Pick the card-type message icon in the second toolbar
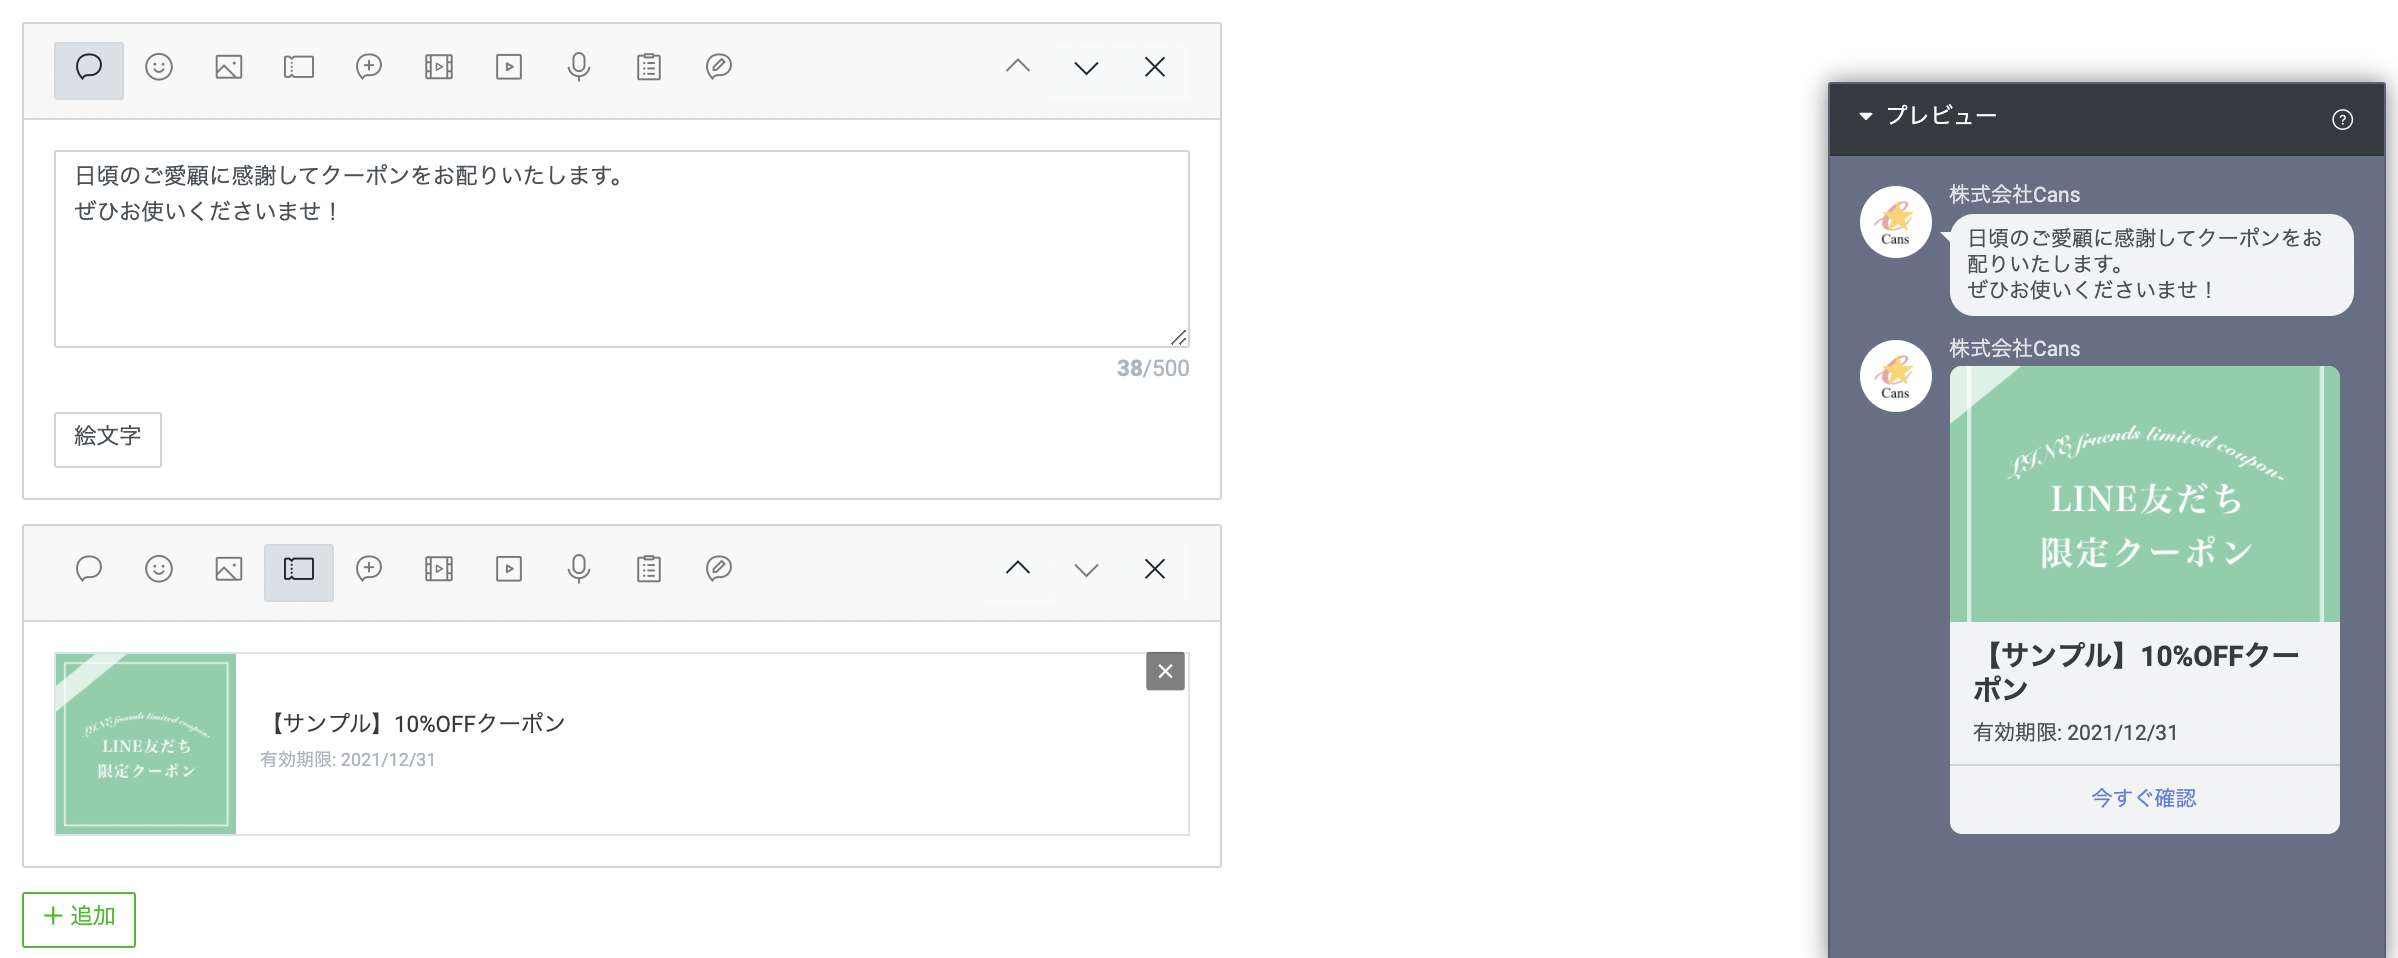This screenshot has height=958, width=2398. click(x=719, y=569)
